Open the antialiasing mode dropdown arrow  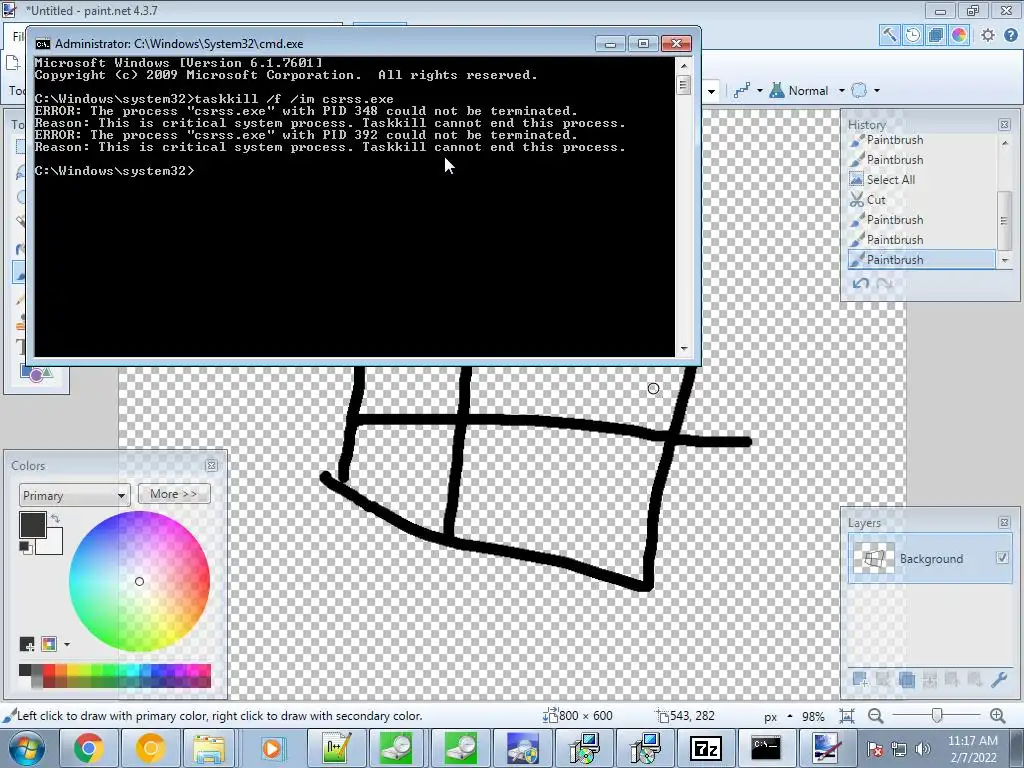point(760,91)
